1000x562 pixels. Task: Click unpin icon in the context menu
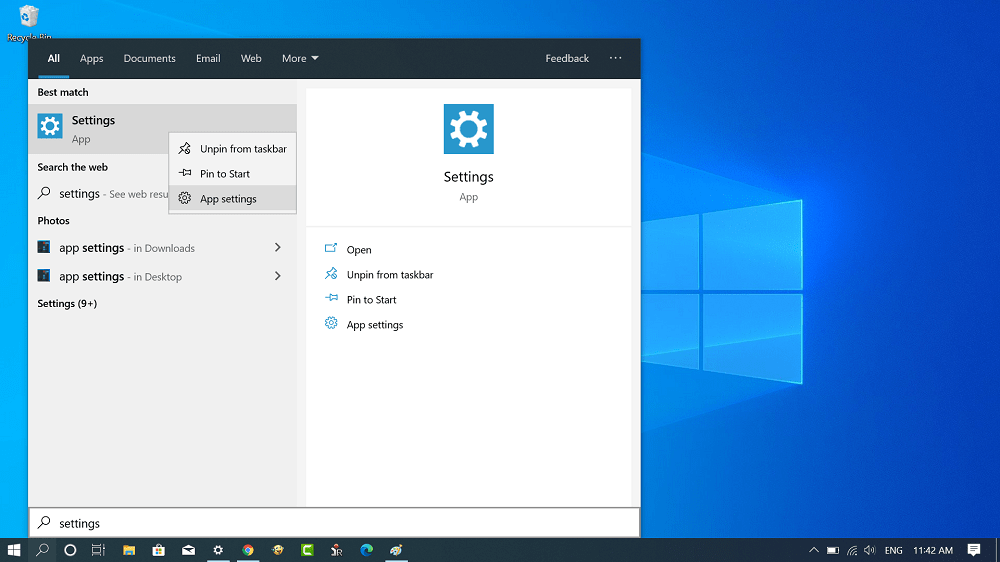click(184, 149)
